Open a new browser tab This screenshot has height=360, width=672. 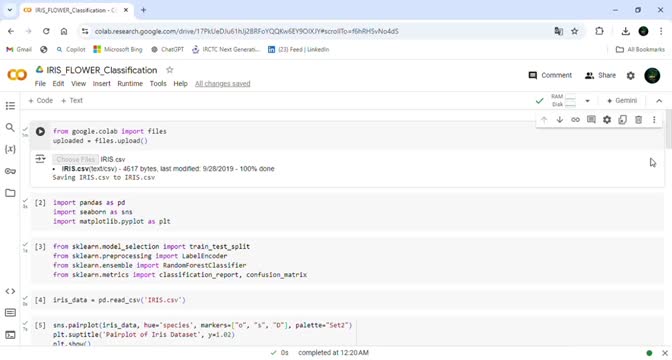tap(143, 10)
